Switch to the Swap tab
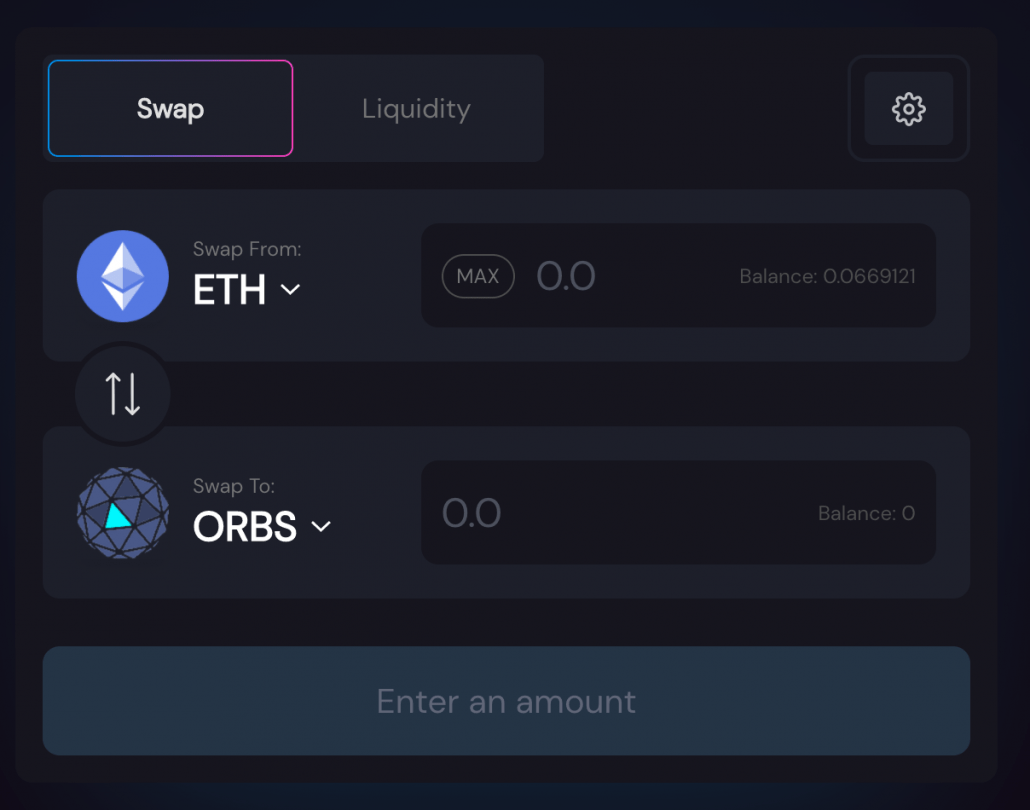Viewport: 1030px width, 810px height. tap(170, 108)
